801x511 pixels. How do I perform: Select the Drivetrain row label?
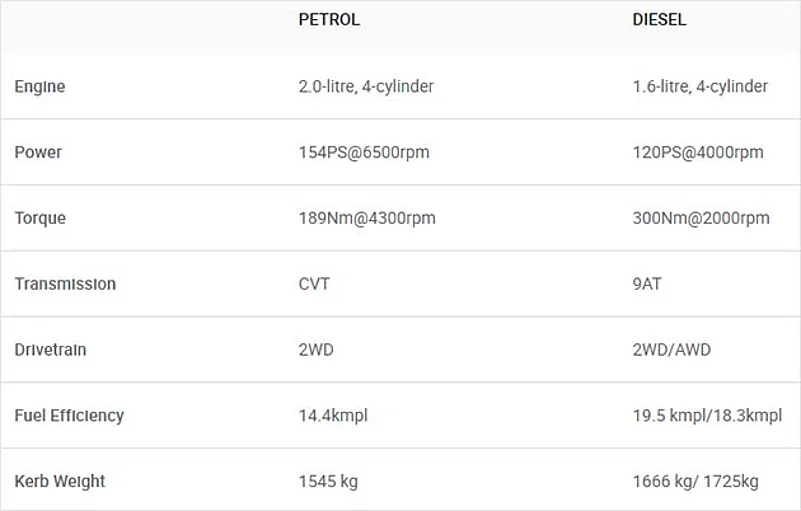point(50,350)
